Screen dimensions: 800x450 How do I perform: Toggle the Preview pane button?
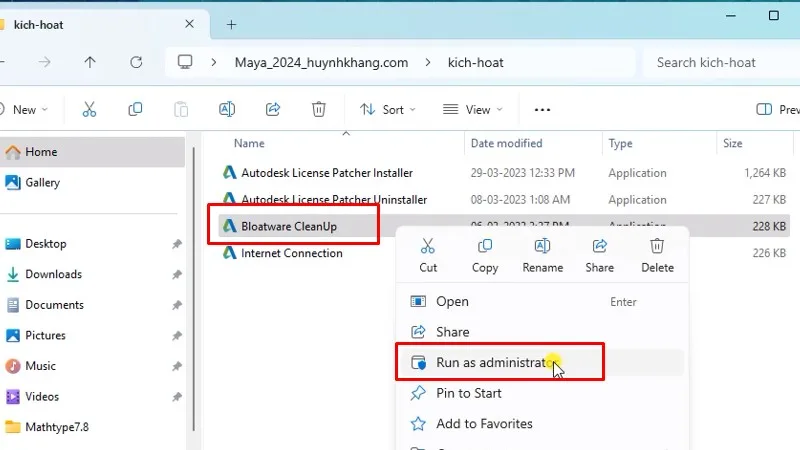777,110
